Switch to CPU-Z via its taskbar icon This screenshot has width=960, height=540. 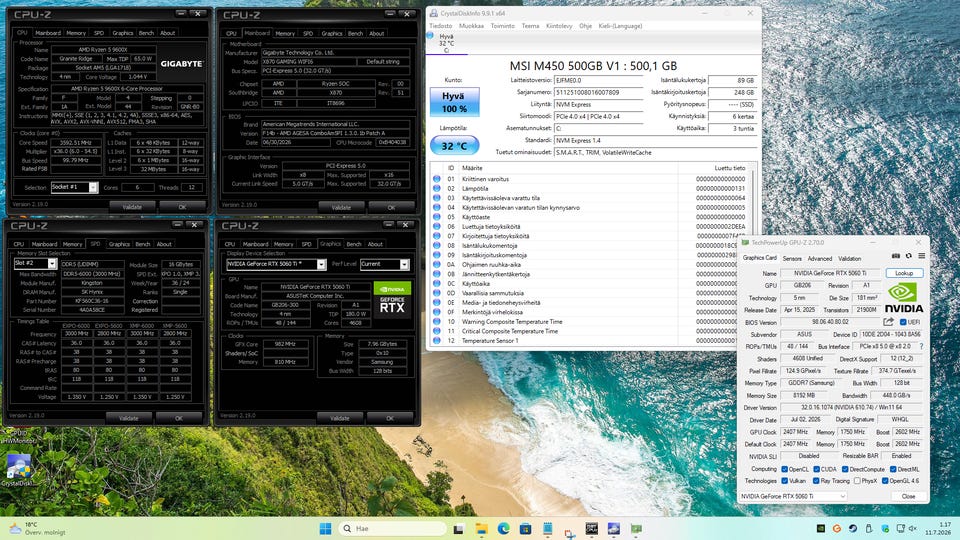(591, 528)
